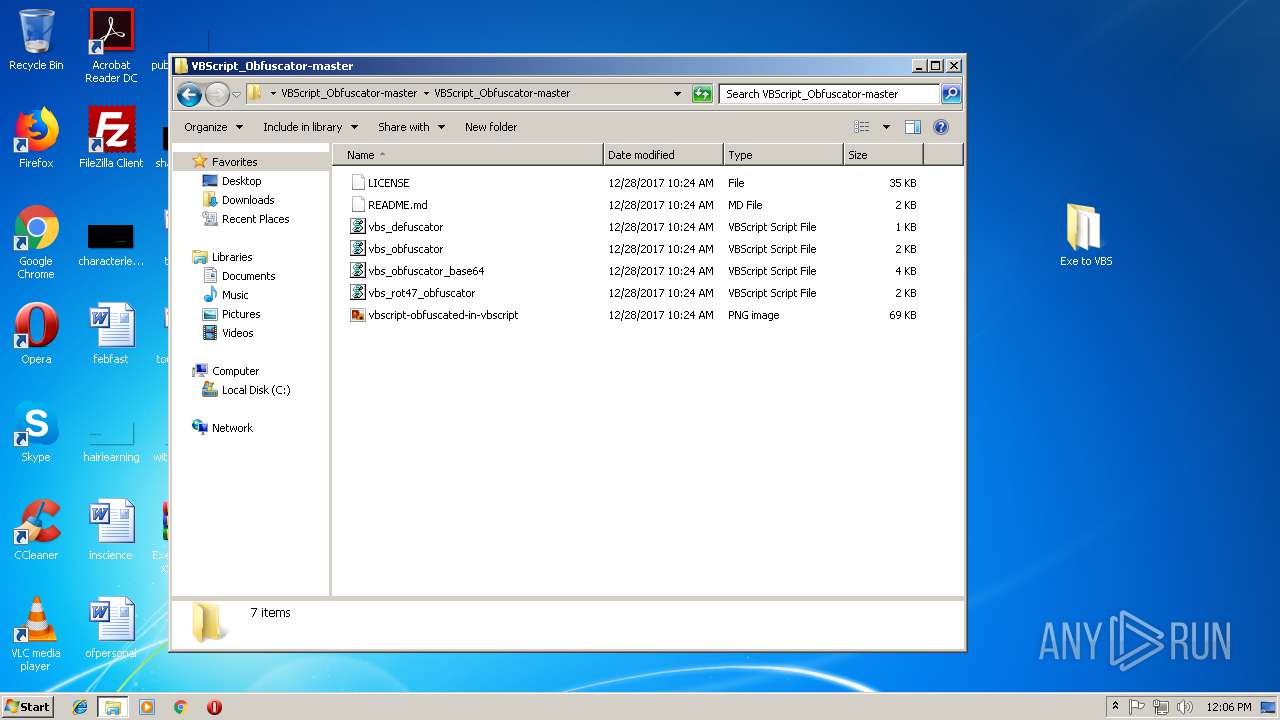Open Documents library
Image resolution: width=1280 pixels, height=720 pixels.
[248, 276]
